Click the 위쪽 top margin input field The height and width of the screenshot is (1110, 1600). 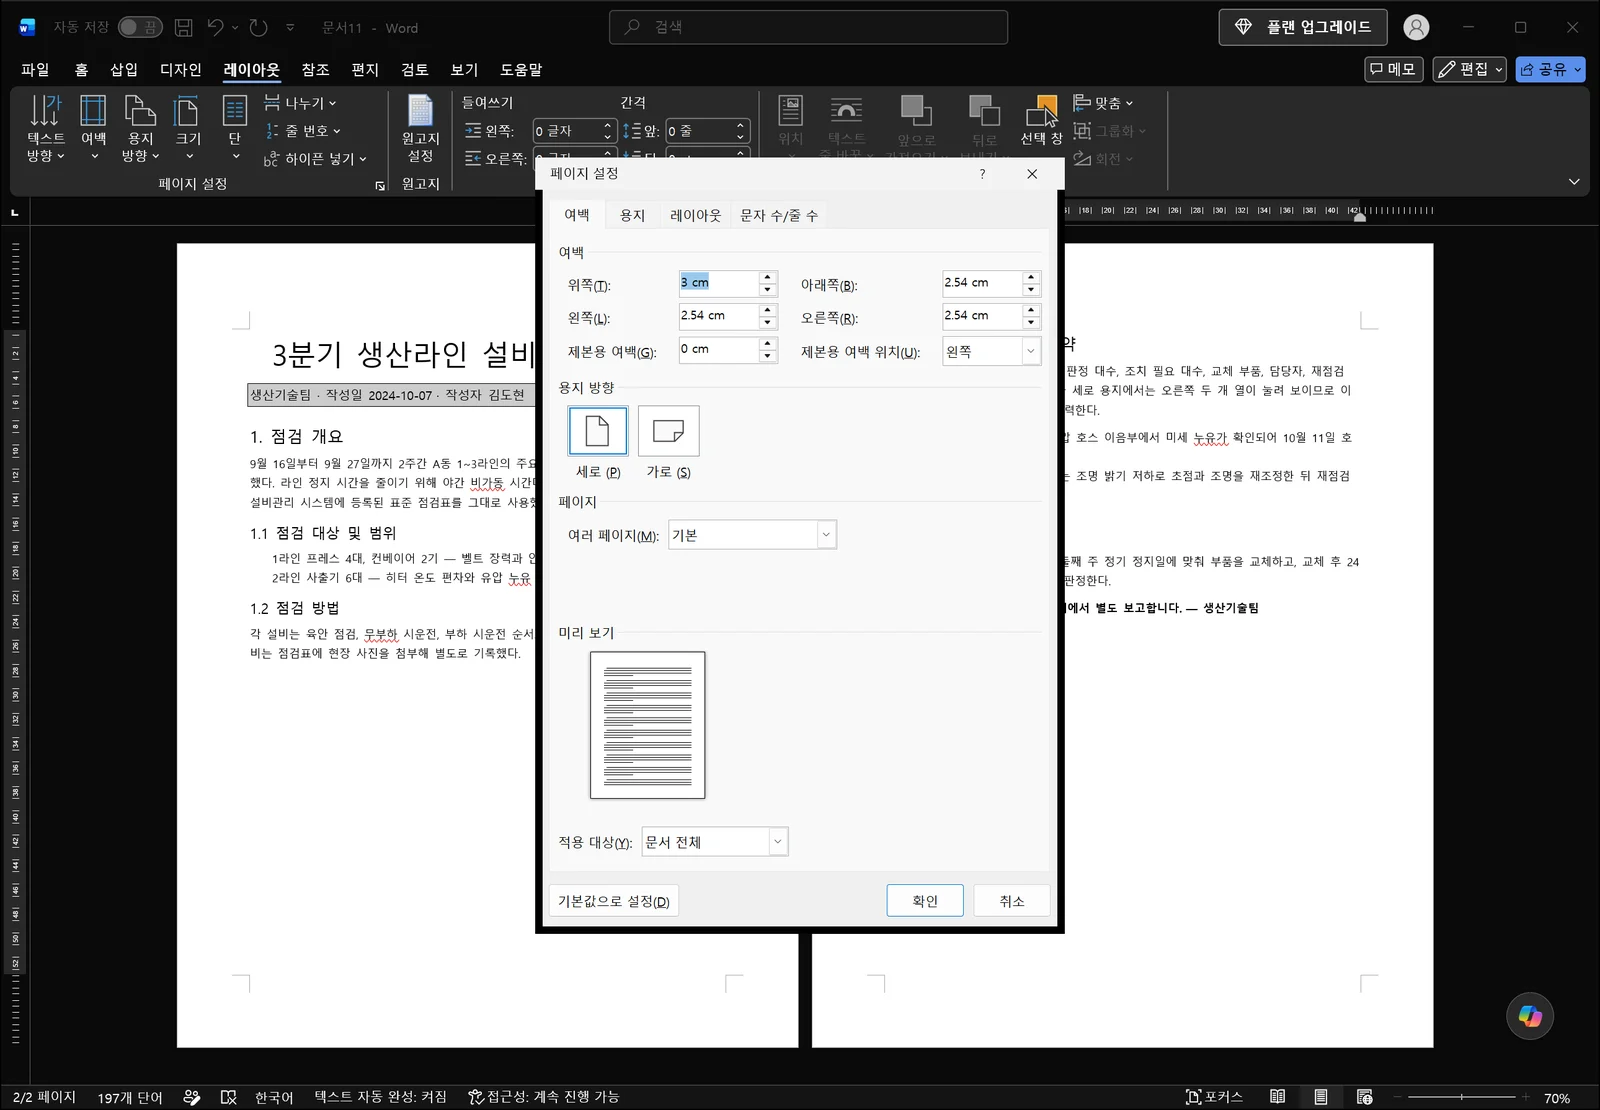tap(718, 283)
